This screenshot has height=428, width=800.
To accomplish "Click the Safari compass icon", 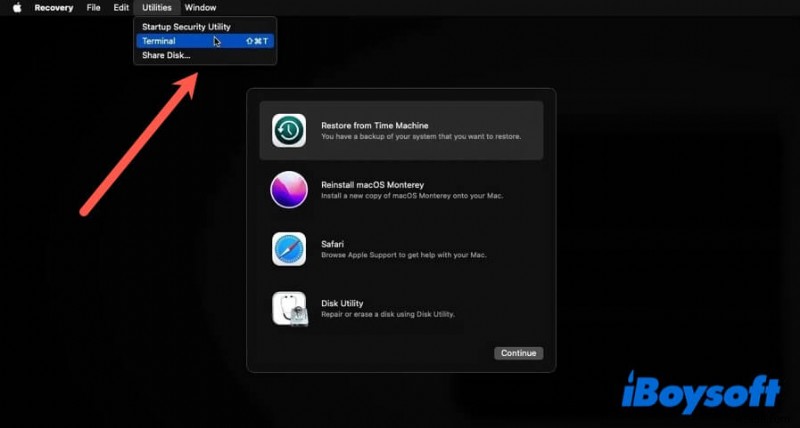I will (x=289, y=249).
